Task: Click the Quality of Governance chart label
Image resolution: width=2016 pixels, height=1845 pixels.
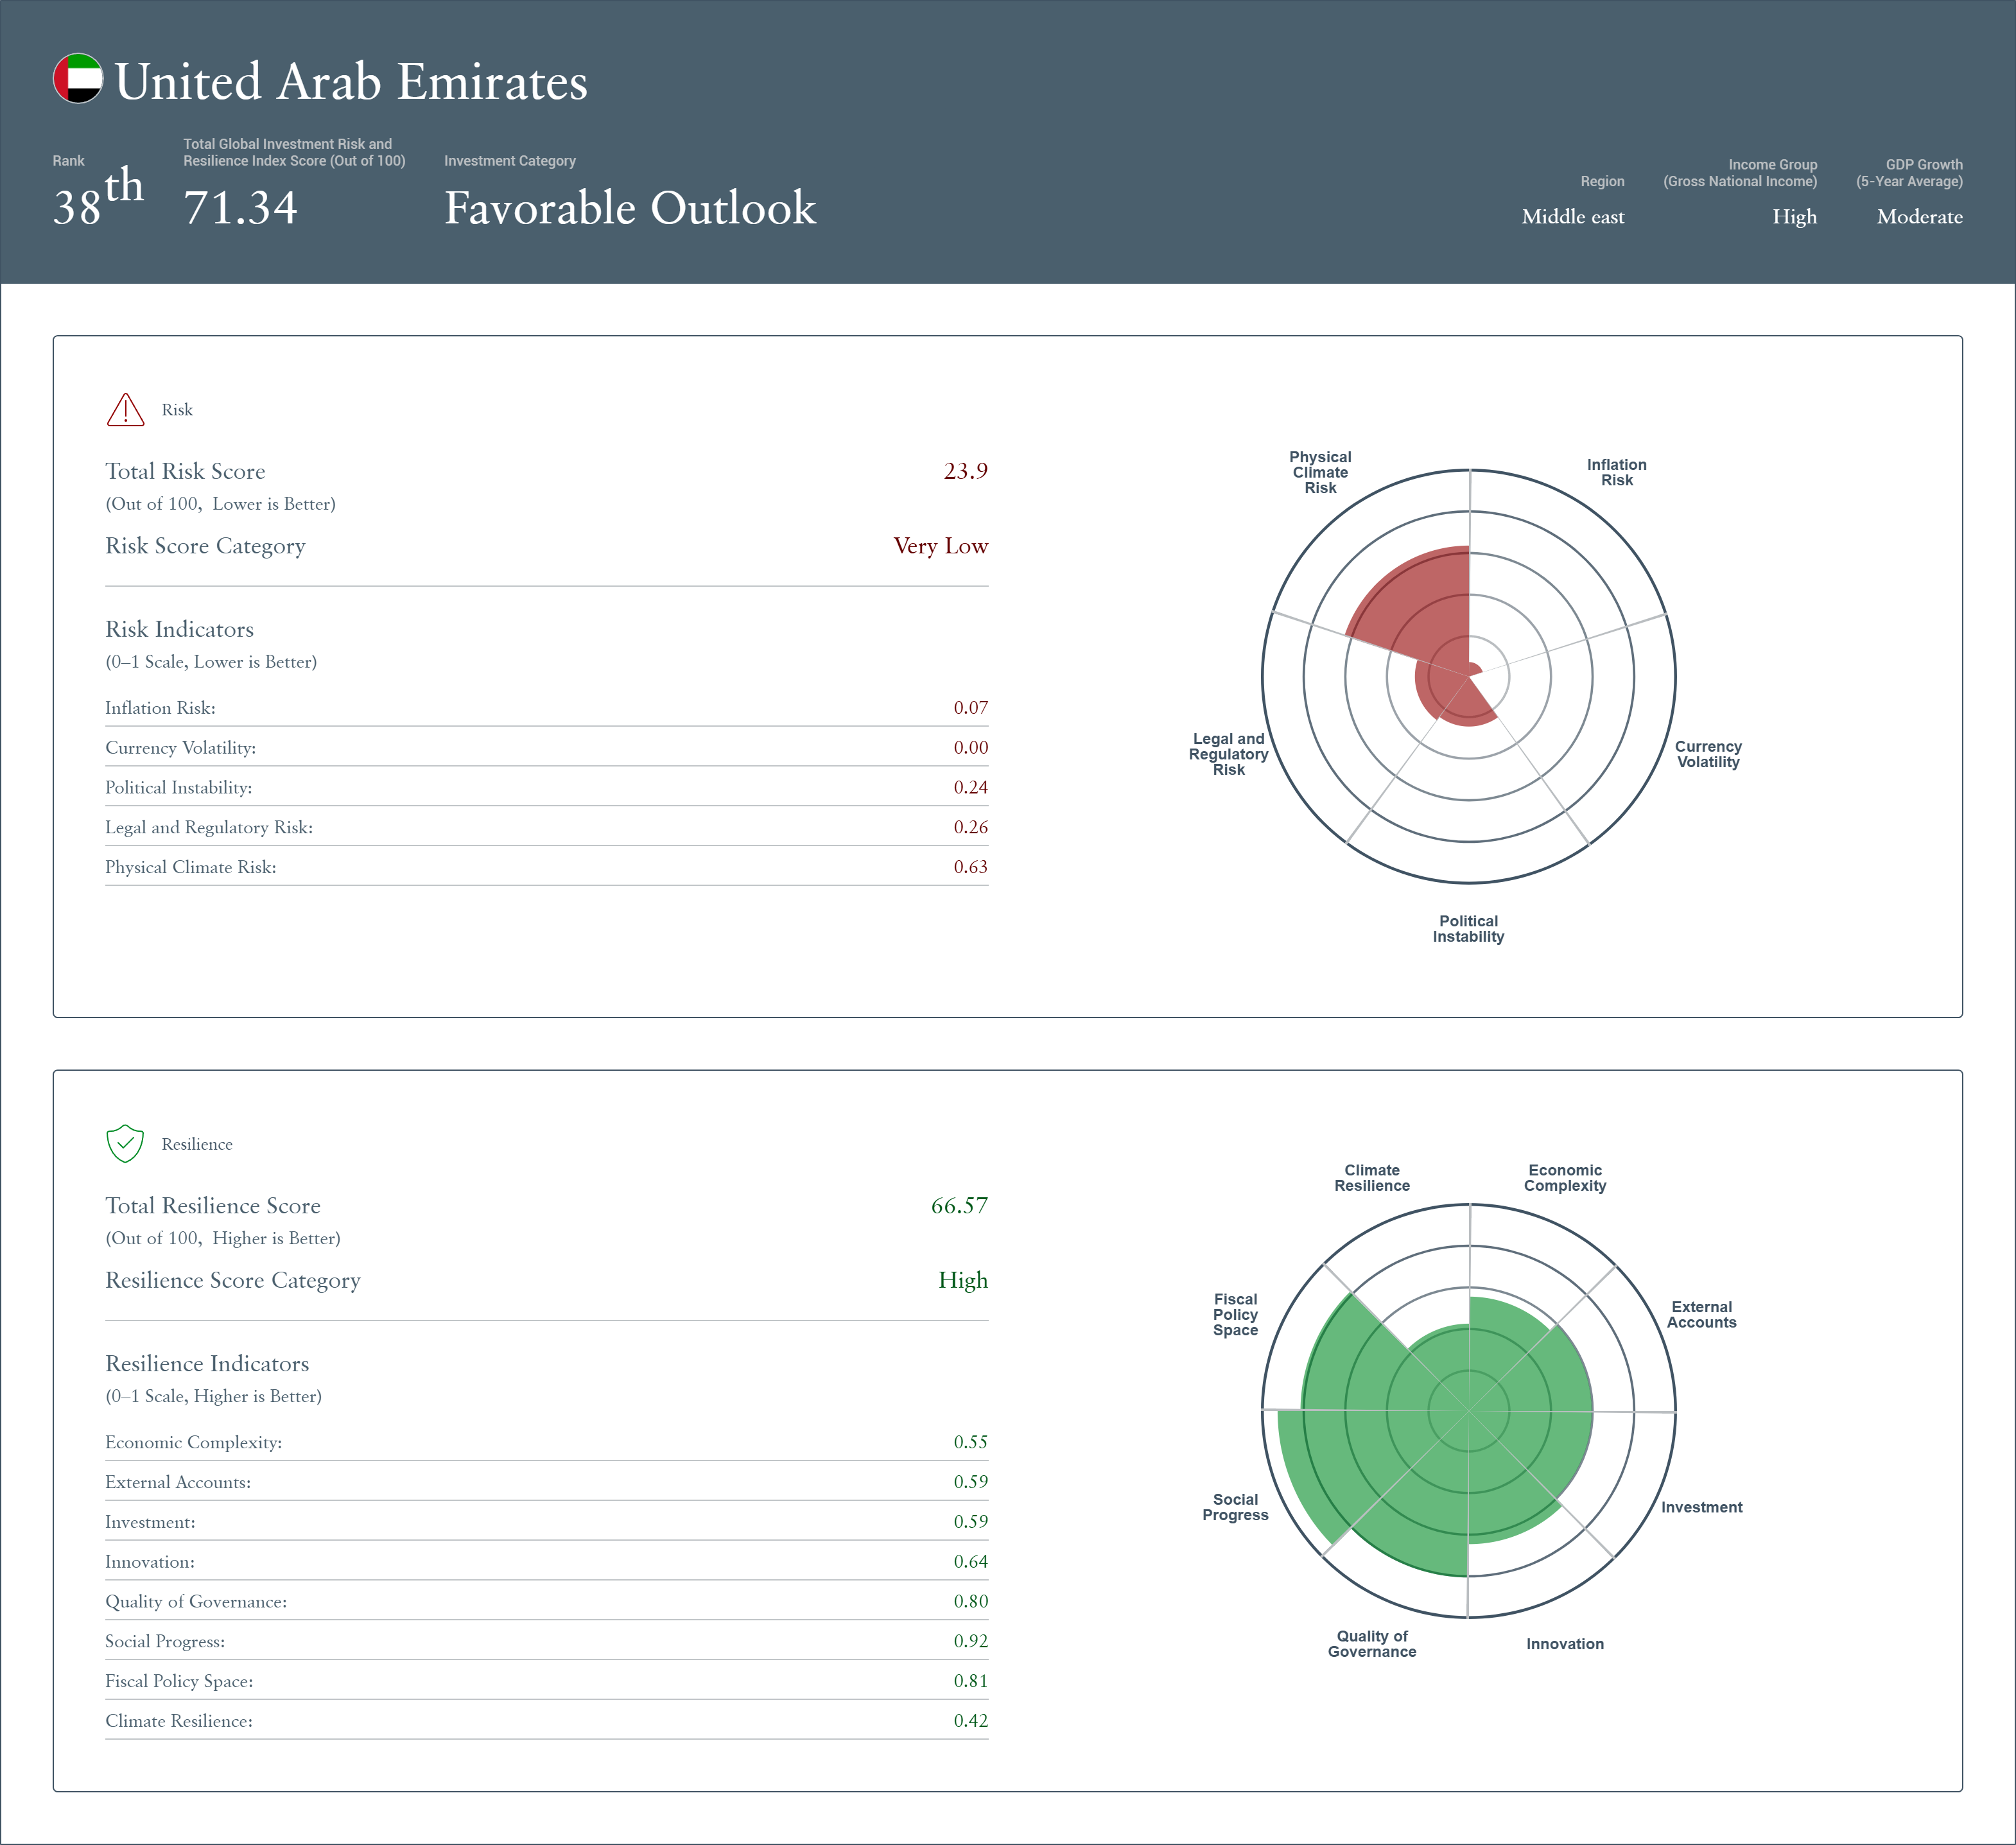Action: (x=1371, y=1643)
